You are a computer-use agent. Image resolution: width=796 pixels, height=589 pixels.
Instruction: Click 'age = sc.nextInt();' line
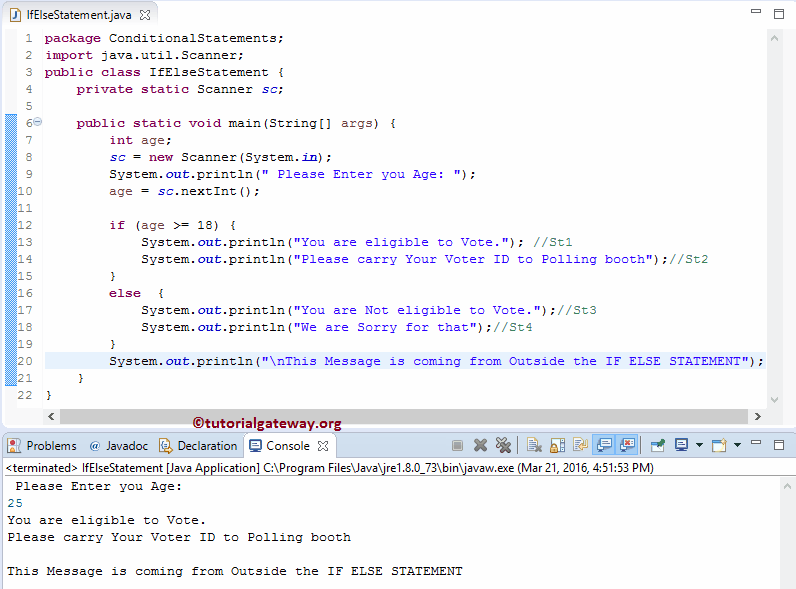coord(184,191)
